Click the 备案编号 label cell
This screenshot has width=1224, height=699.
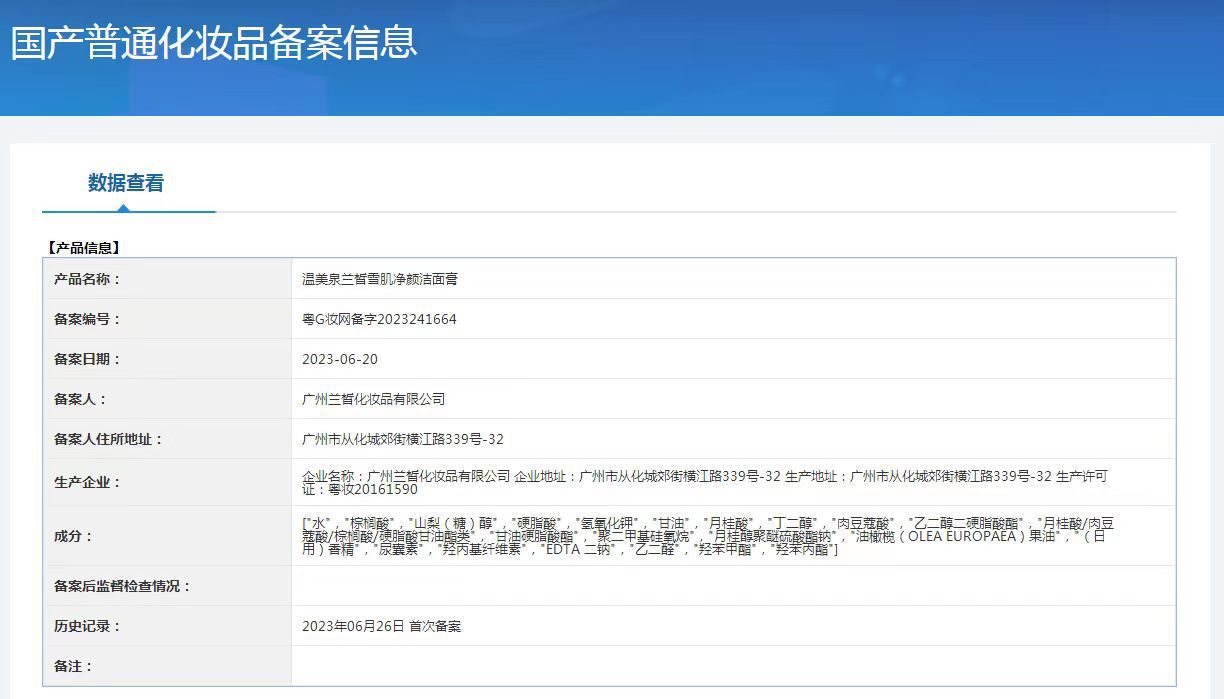click(167, 319)
